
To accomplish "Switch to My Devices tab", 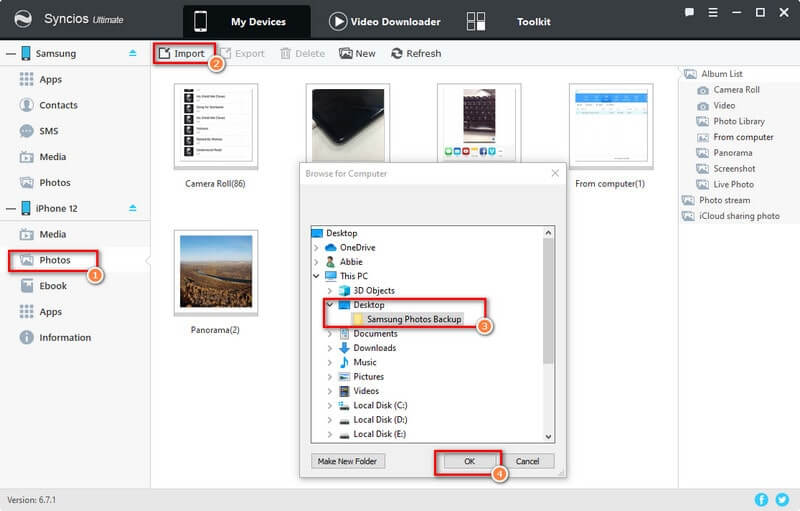I will point(246,21).
